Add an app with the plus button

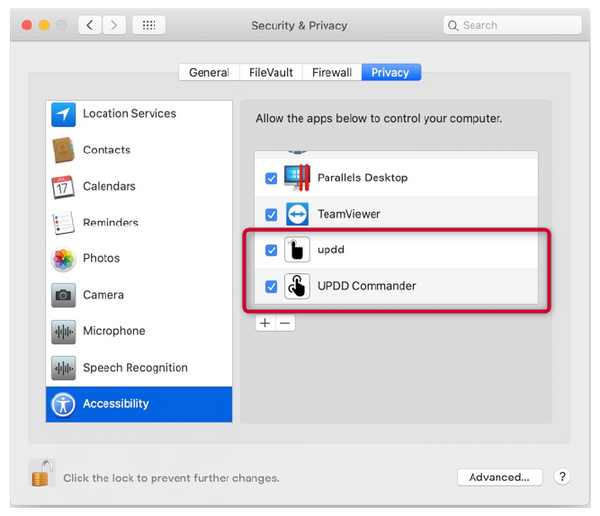click(265, 323)
